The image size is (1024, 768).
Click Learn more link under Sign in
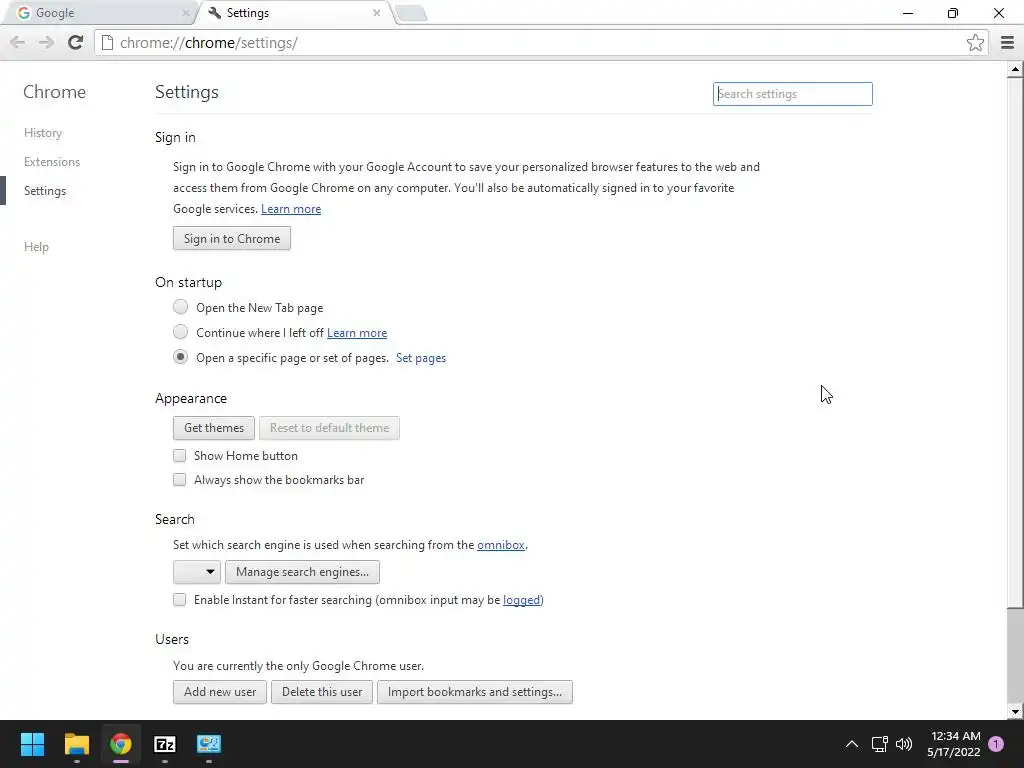click(291, 209)
